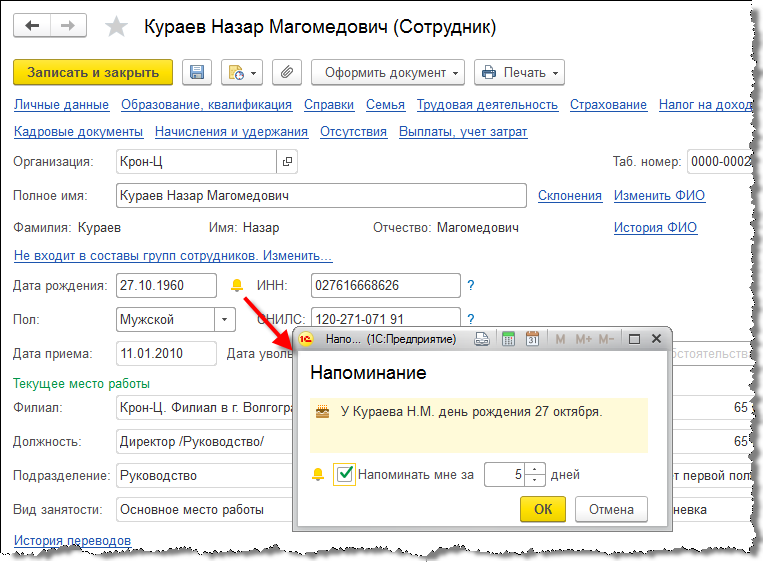Go forward with the right arrow button

pos(68,26)
